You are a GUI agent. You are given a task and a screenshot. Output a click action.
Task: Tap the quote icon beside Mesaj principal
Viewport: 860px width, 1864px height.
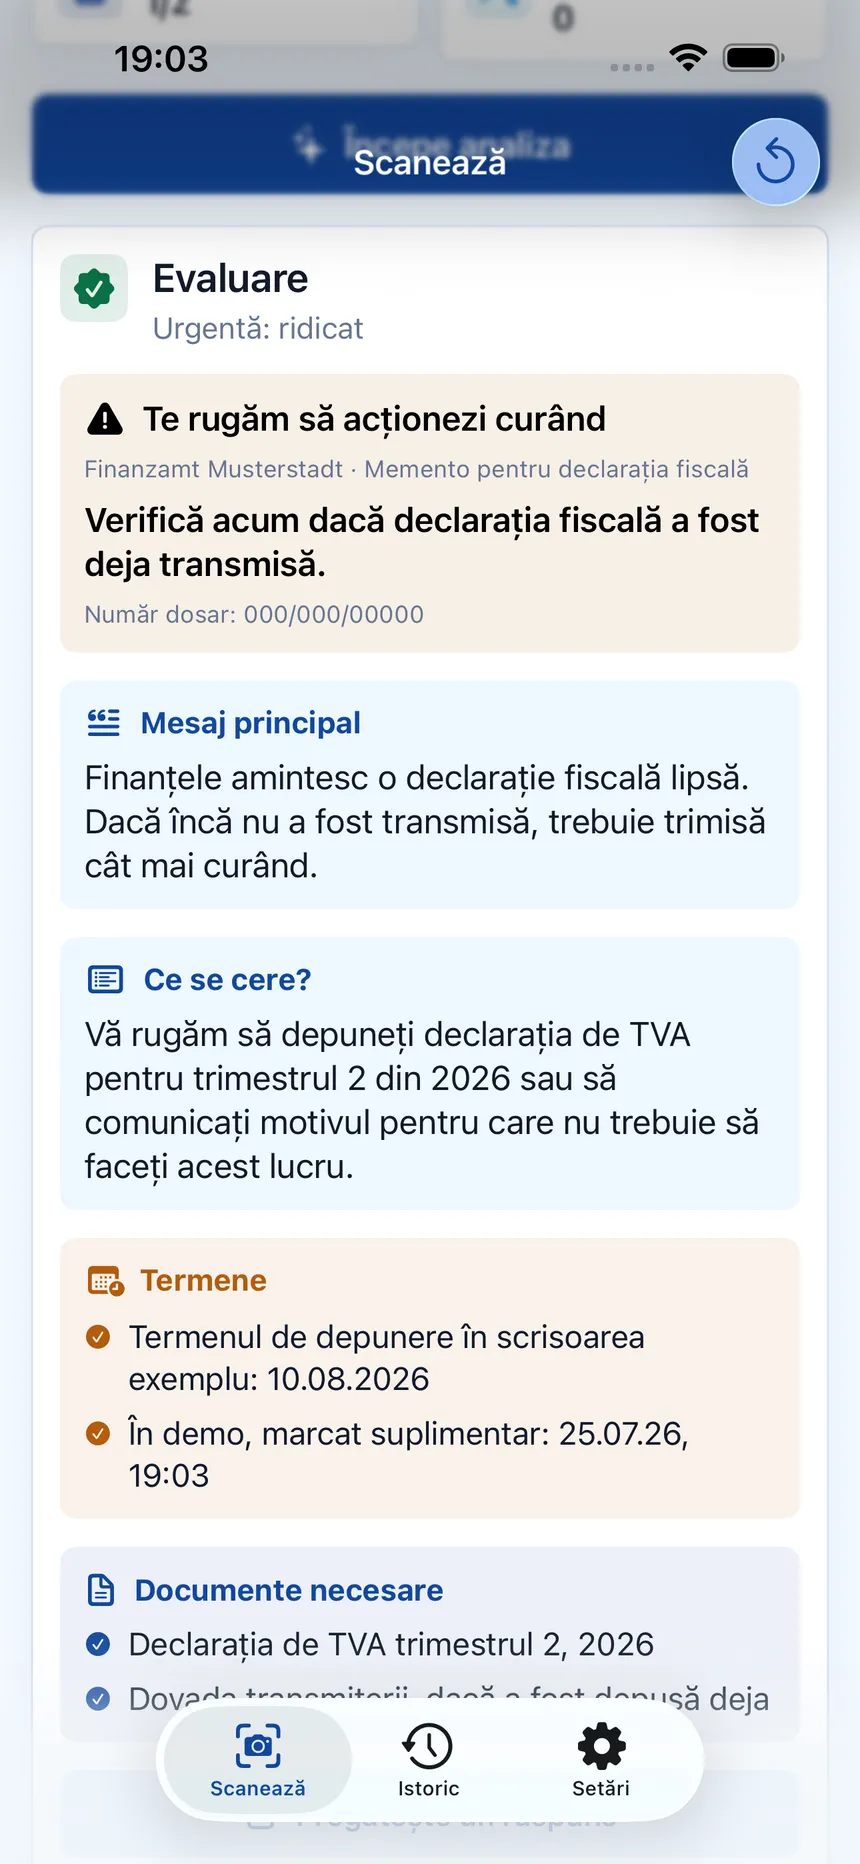(x=104, y=722)
